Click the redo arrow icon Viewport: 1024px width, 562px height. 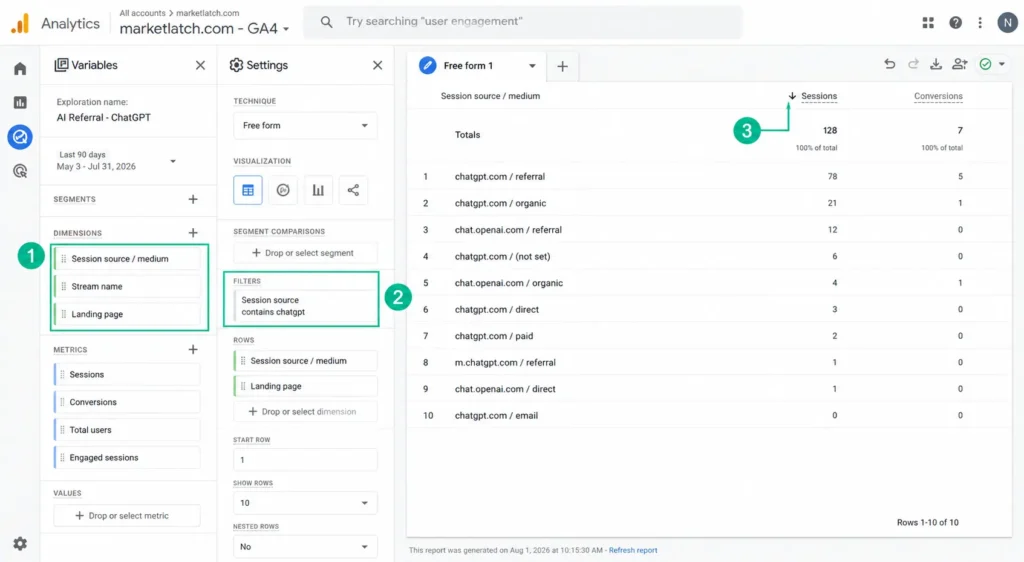913,64
